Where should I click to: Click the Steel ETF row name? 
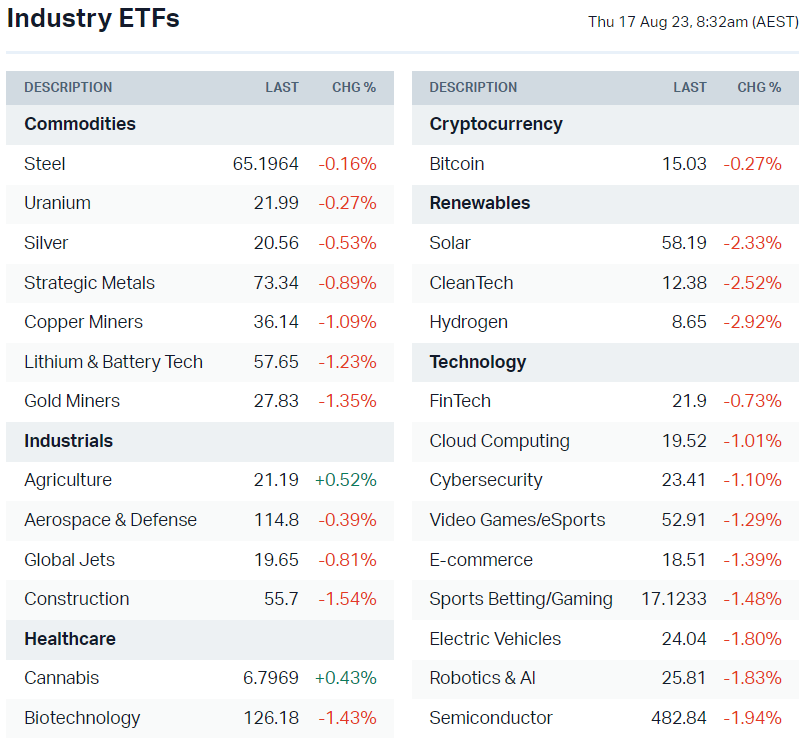[45, 164]
